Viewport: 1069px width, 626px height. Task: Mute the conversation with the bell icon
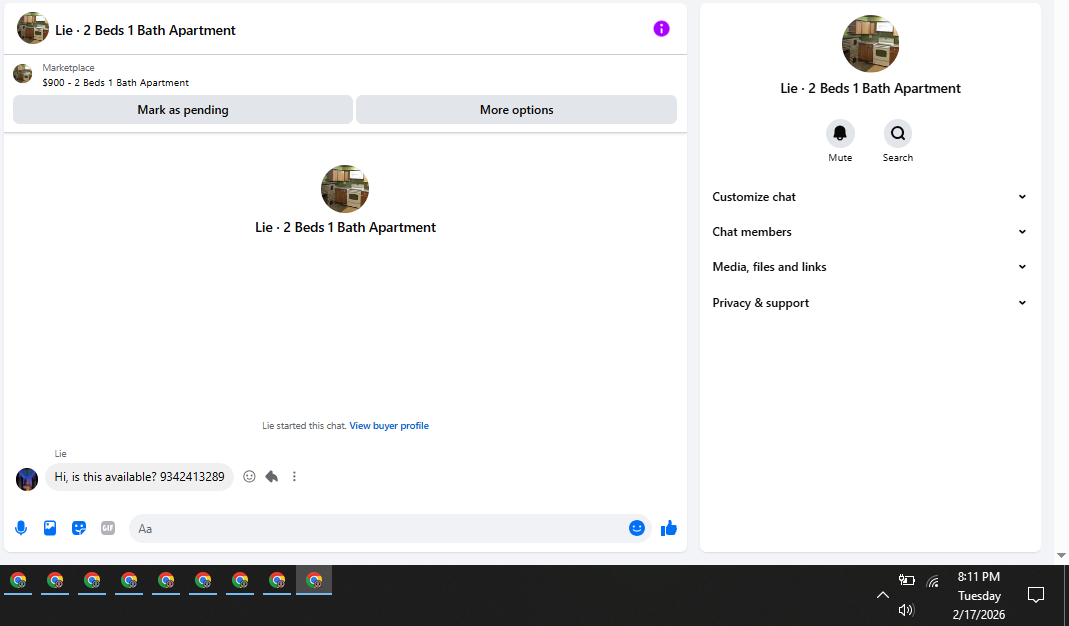(x=840, y=133)
